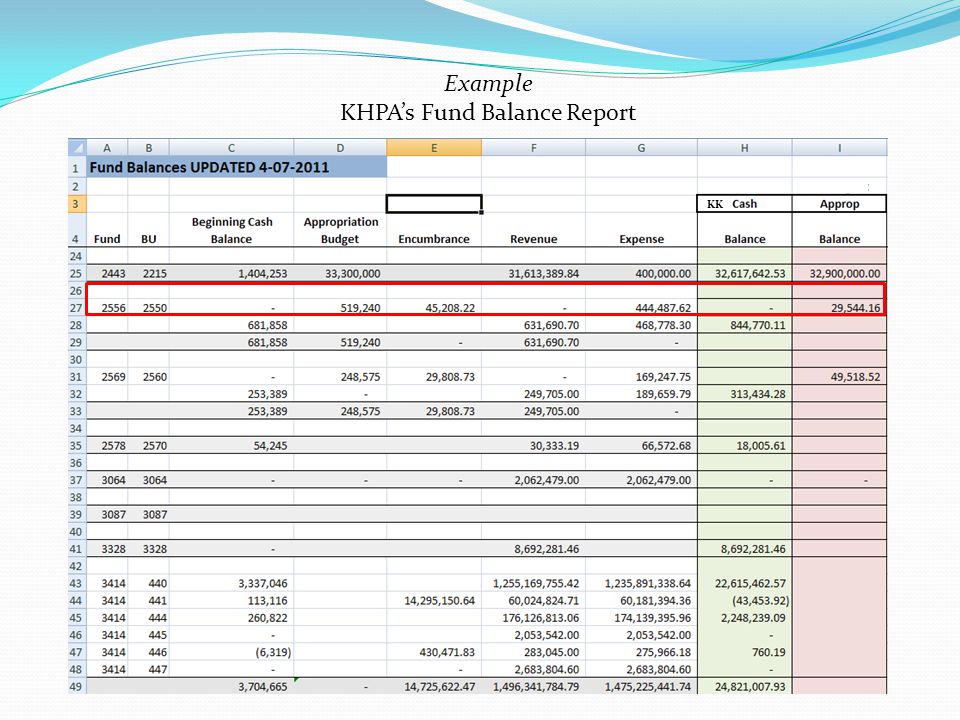Click the value 66,572.68
Image resolution: width=960 pixels, height=720 pixels.
[x=666, y=446]
